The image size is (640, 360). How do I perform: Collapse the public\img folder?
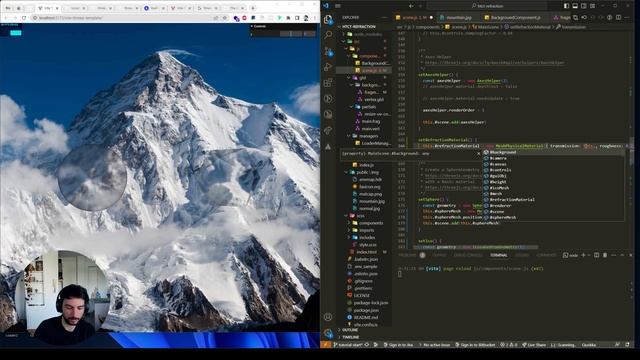[367, 172]
